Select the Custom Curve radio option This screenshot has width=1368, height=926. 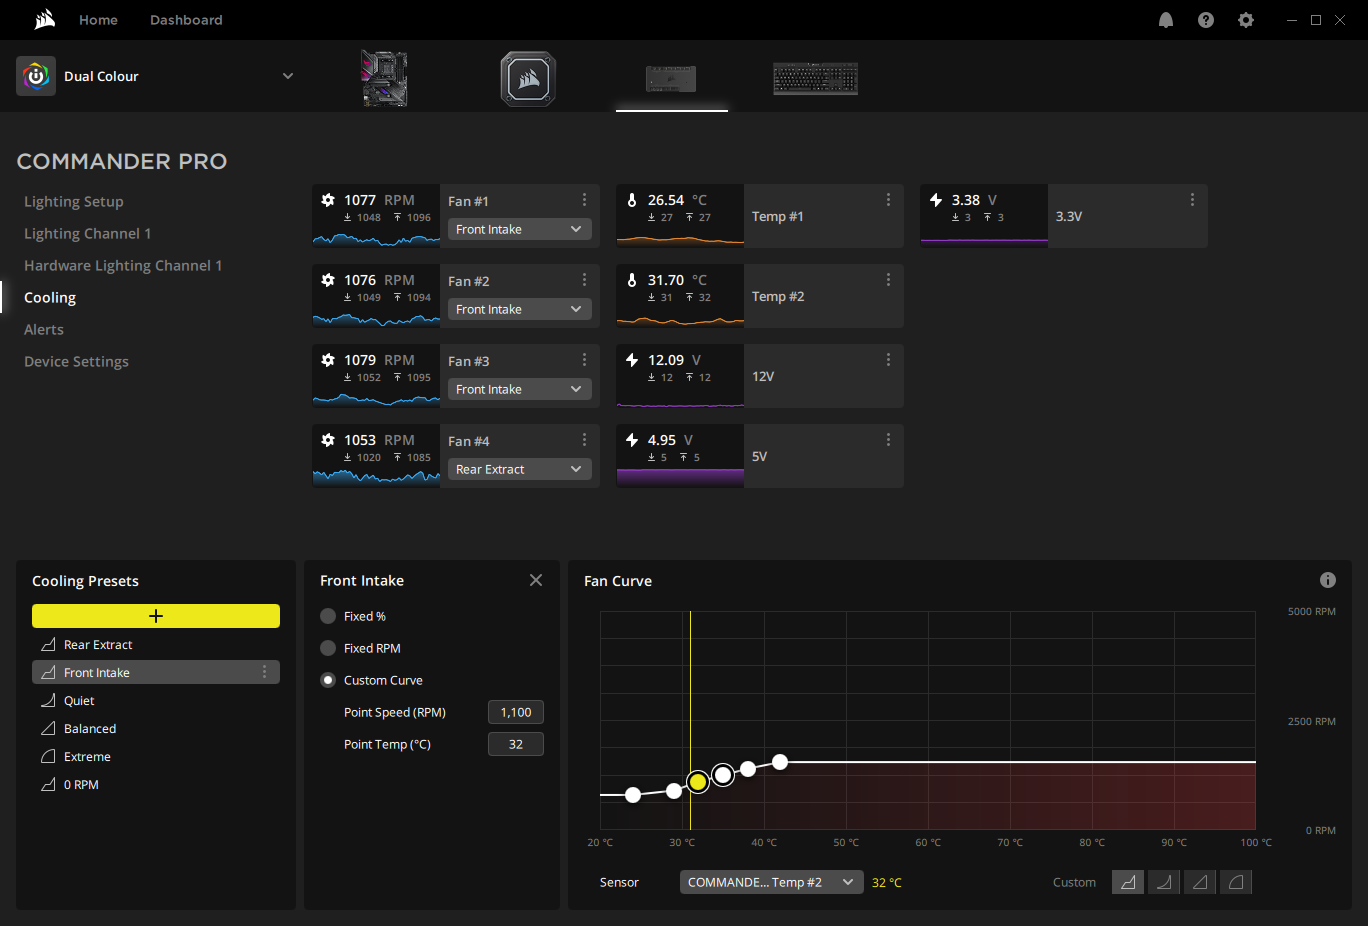click(328, 680)
